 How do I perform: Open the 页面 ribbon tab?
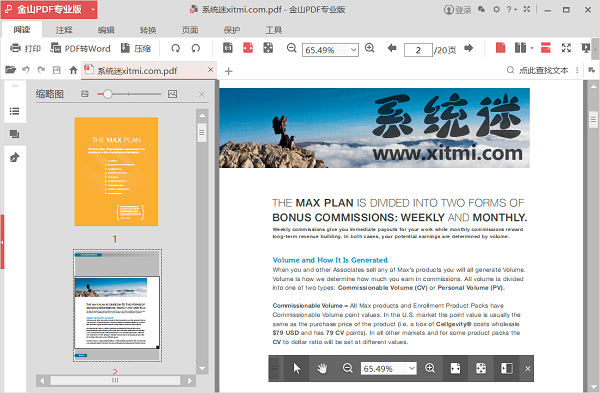pyautogui.click(x=190, y=30)
